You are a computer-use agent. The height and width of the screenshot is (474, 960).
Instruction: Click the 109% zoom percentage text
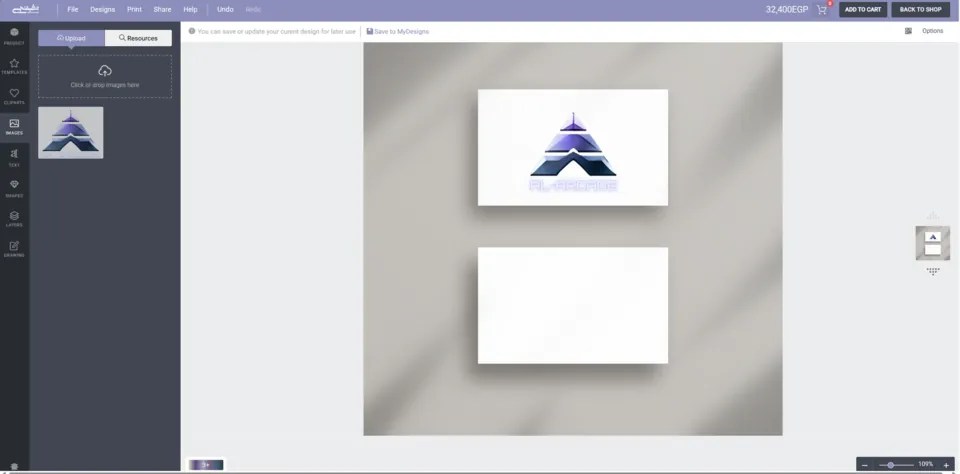pos(925,465)
